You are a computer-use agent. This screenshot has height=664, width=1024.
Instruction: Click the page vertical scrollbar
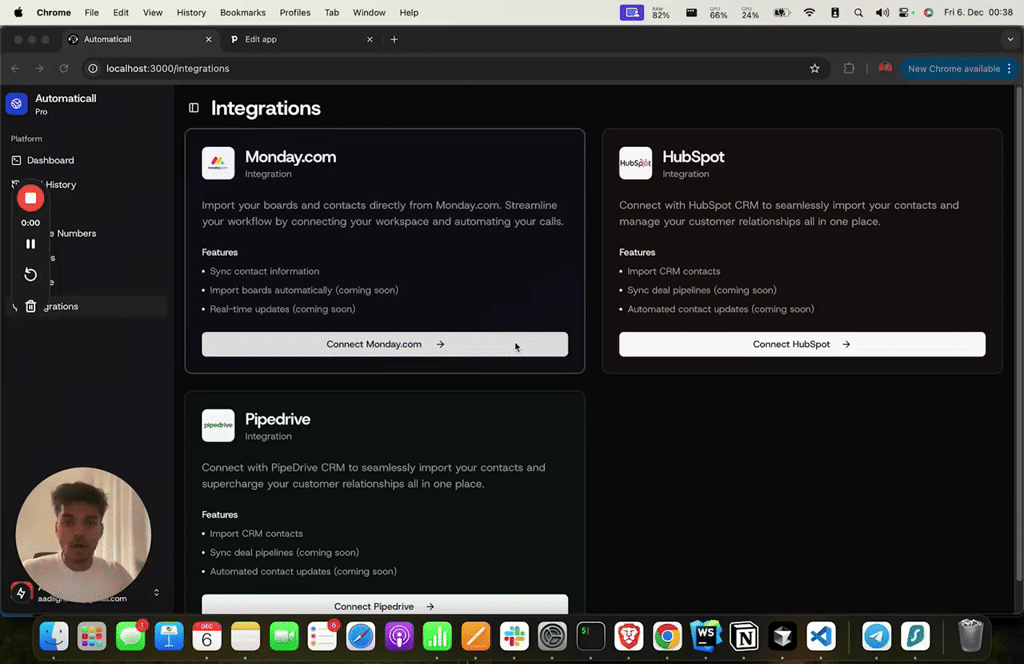(1019, 333)
